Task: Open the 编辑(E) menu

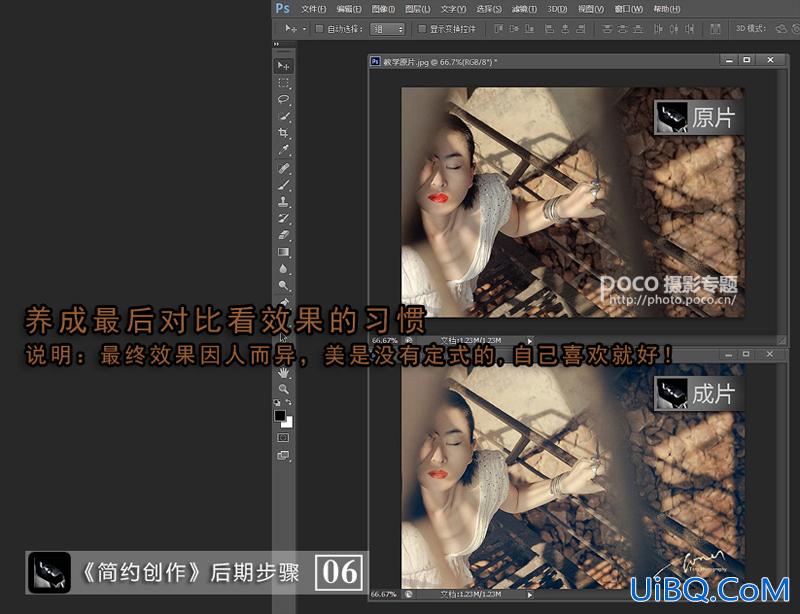Action: [349, 9]
